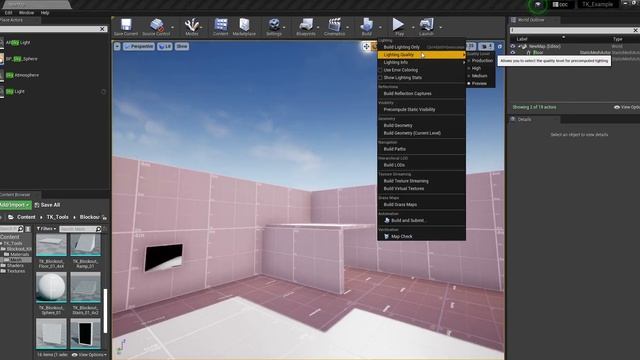Open the Modes toolbar icon

(191, 25)
